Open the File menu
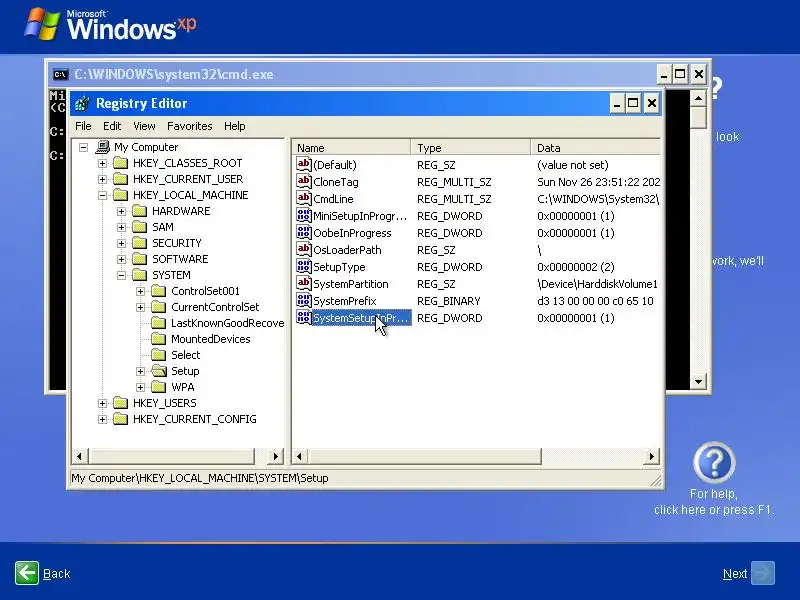The width and height of the screenshot is (800, 600). (x=83, y=126)
